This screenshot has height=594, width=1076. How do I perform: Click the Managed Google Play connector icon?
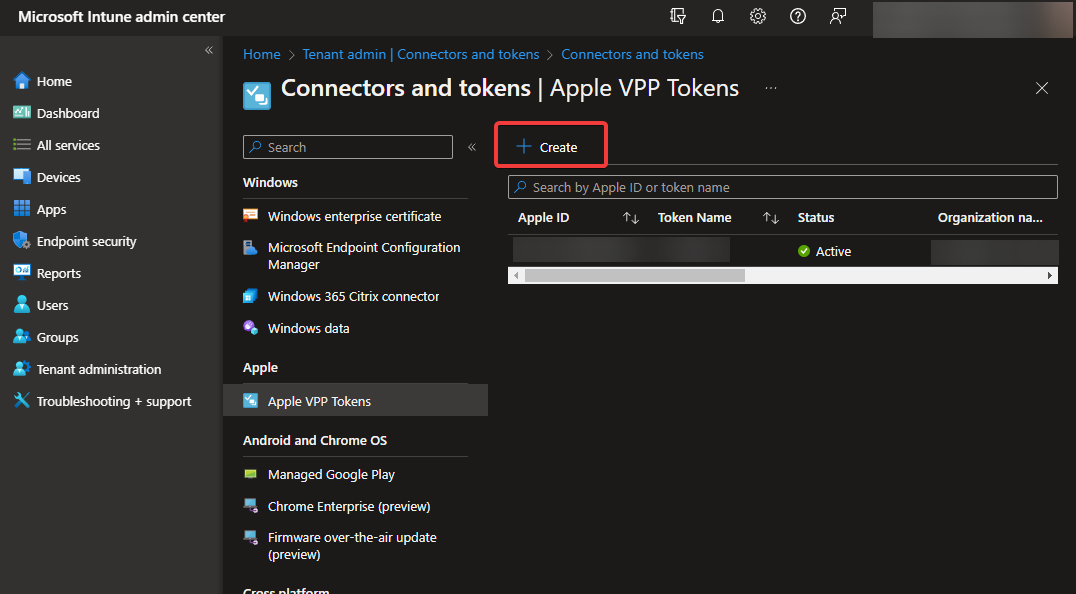pyautogui.click(x=250, y=473)
